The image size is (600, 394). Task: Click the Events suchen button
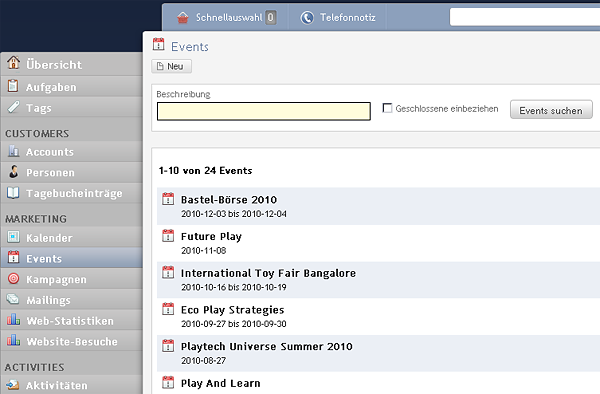551,110
